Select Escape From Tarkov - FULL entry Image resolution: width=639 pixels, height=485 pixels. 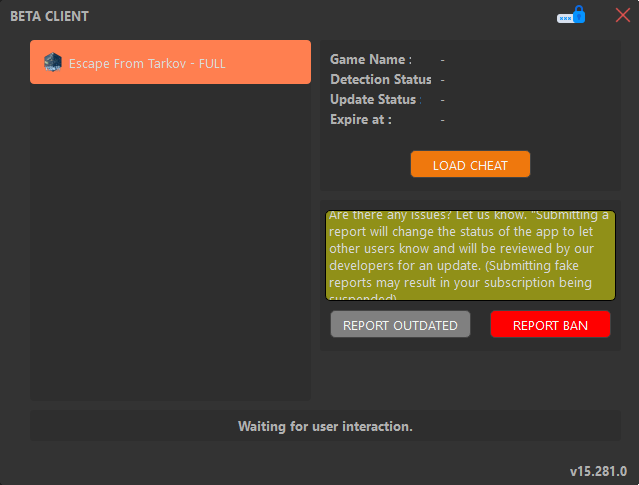(x=170, y=62)
